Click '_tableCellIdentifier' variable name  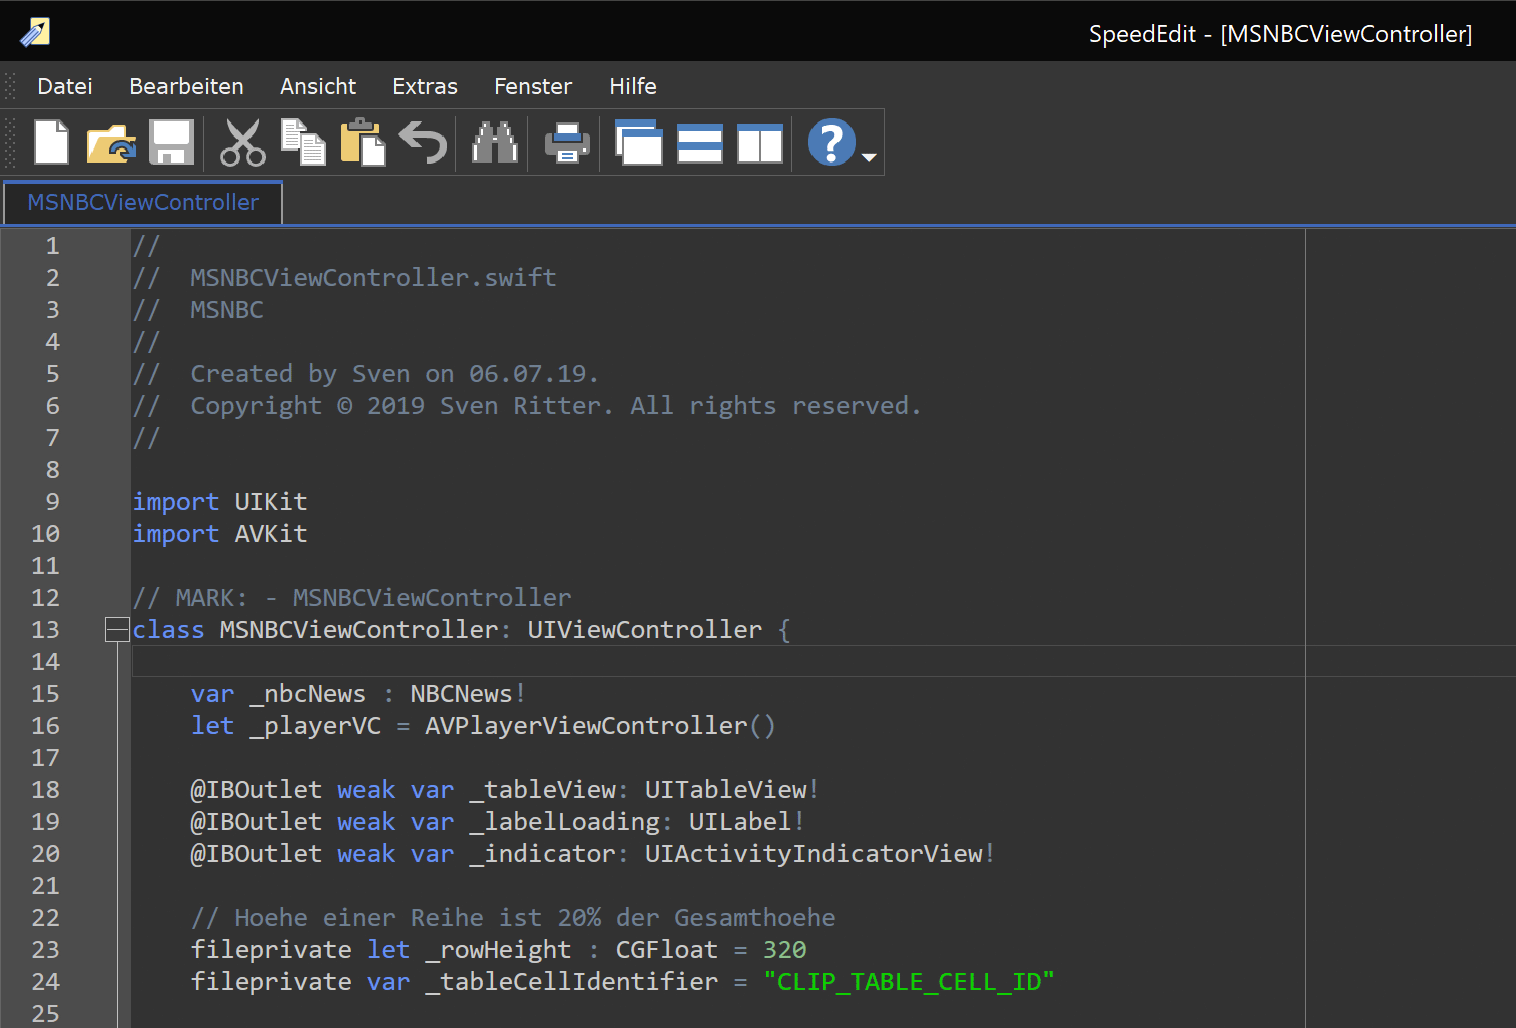pos(572,981)
